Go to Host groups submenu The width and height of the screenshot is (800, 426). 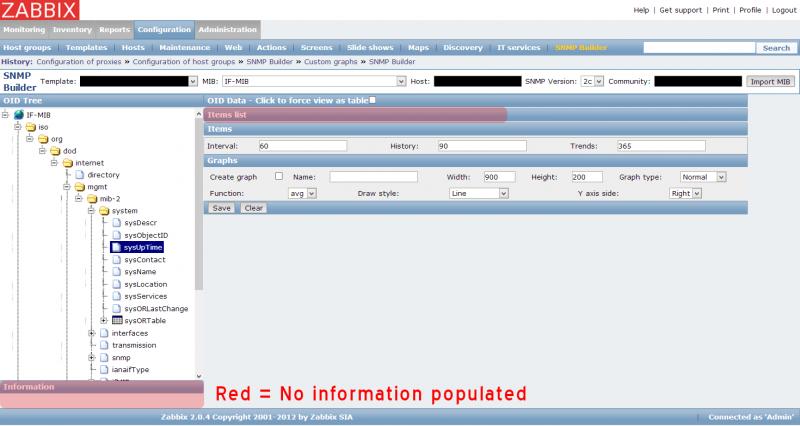pos(27,47)
